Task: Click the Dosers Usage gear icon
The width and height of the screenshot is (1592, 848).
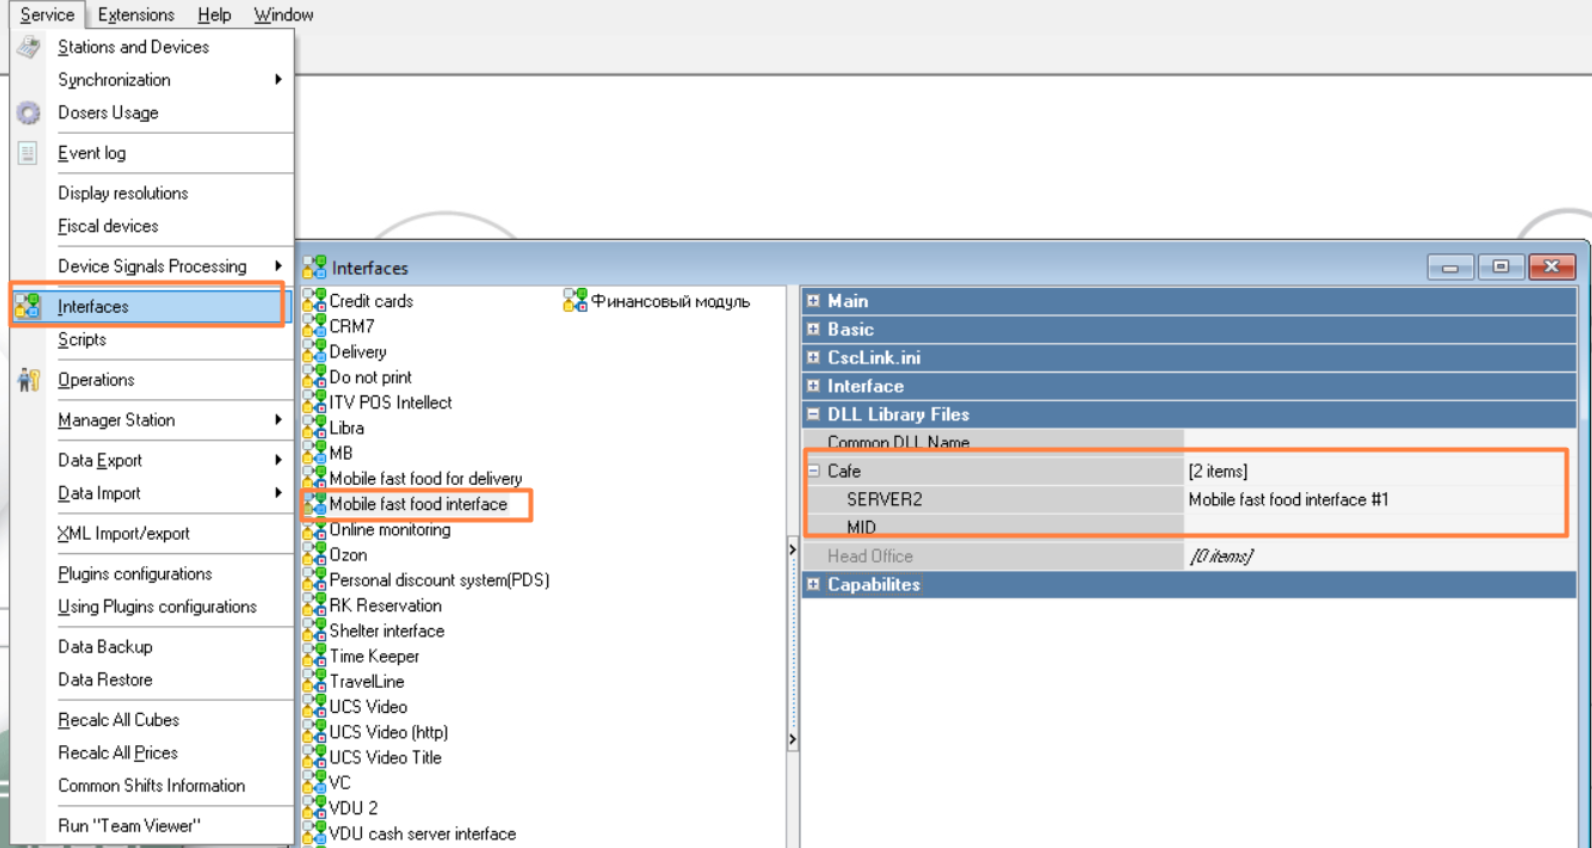Action: click(x=28, y=113)
